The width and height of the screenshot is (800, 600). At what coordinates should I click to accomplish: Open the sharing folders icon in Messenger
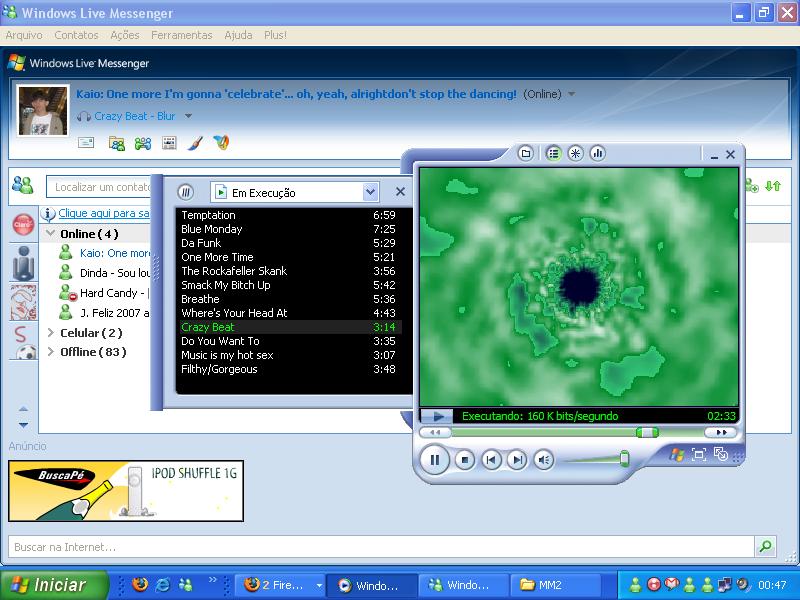[117, 144]
